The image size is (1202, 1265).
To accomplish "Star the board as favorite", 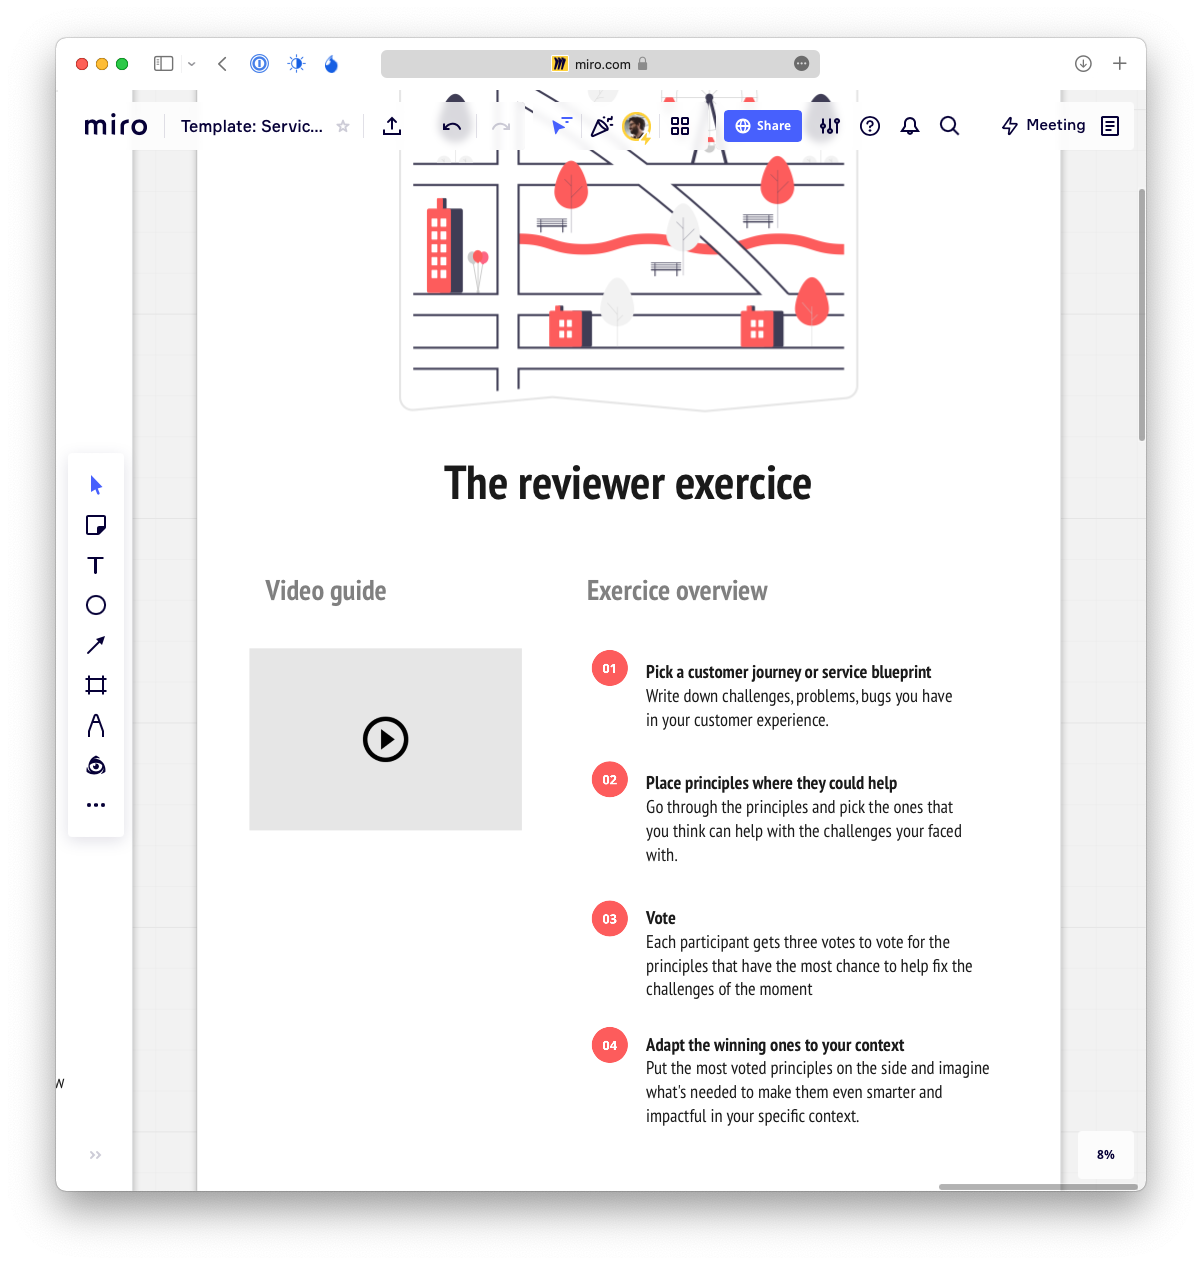I will coord(343,126).
